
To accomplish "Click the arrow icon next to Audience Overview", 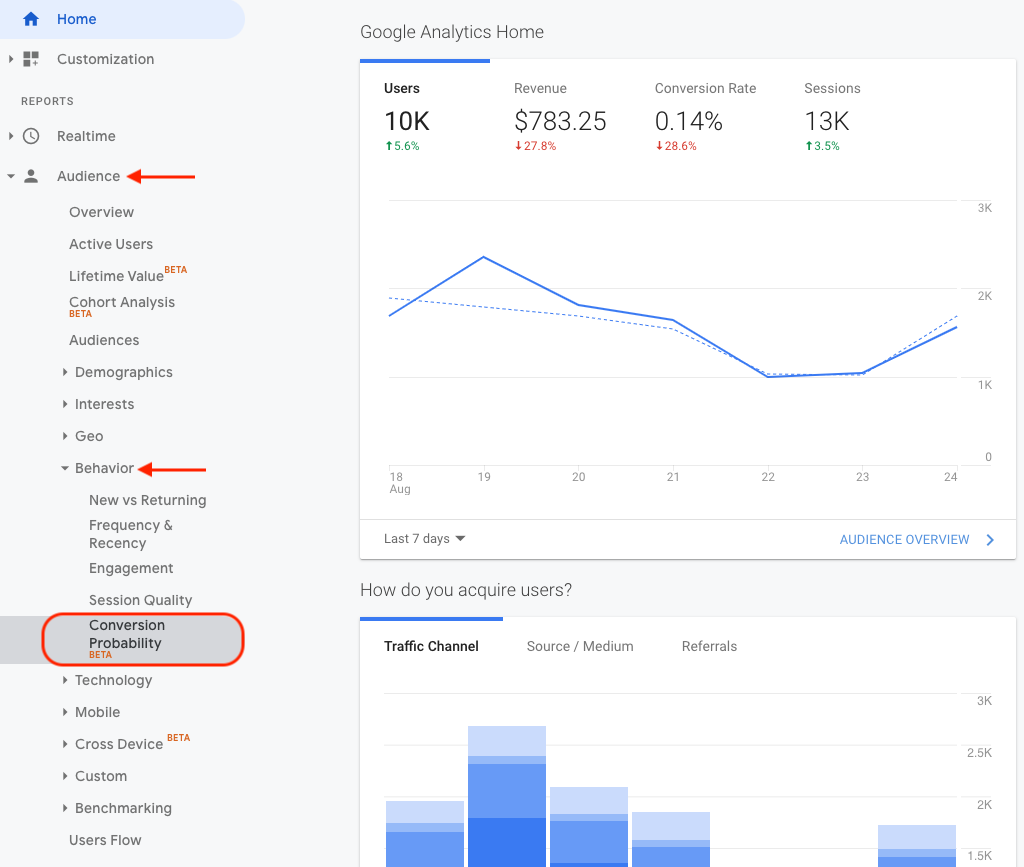I will point(989,539).
